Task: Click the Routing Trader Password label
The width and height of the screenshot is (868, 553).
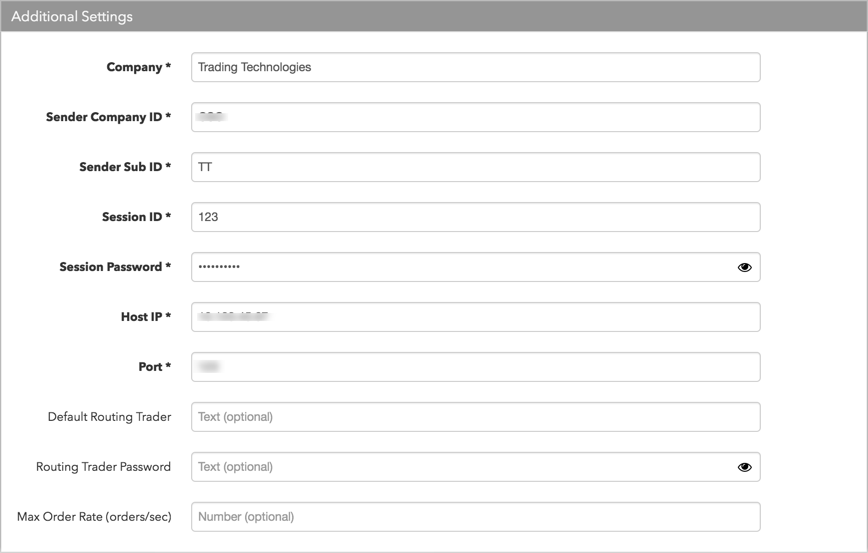Action: (104, 467)
